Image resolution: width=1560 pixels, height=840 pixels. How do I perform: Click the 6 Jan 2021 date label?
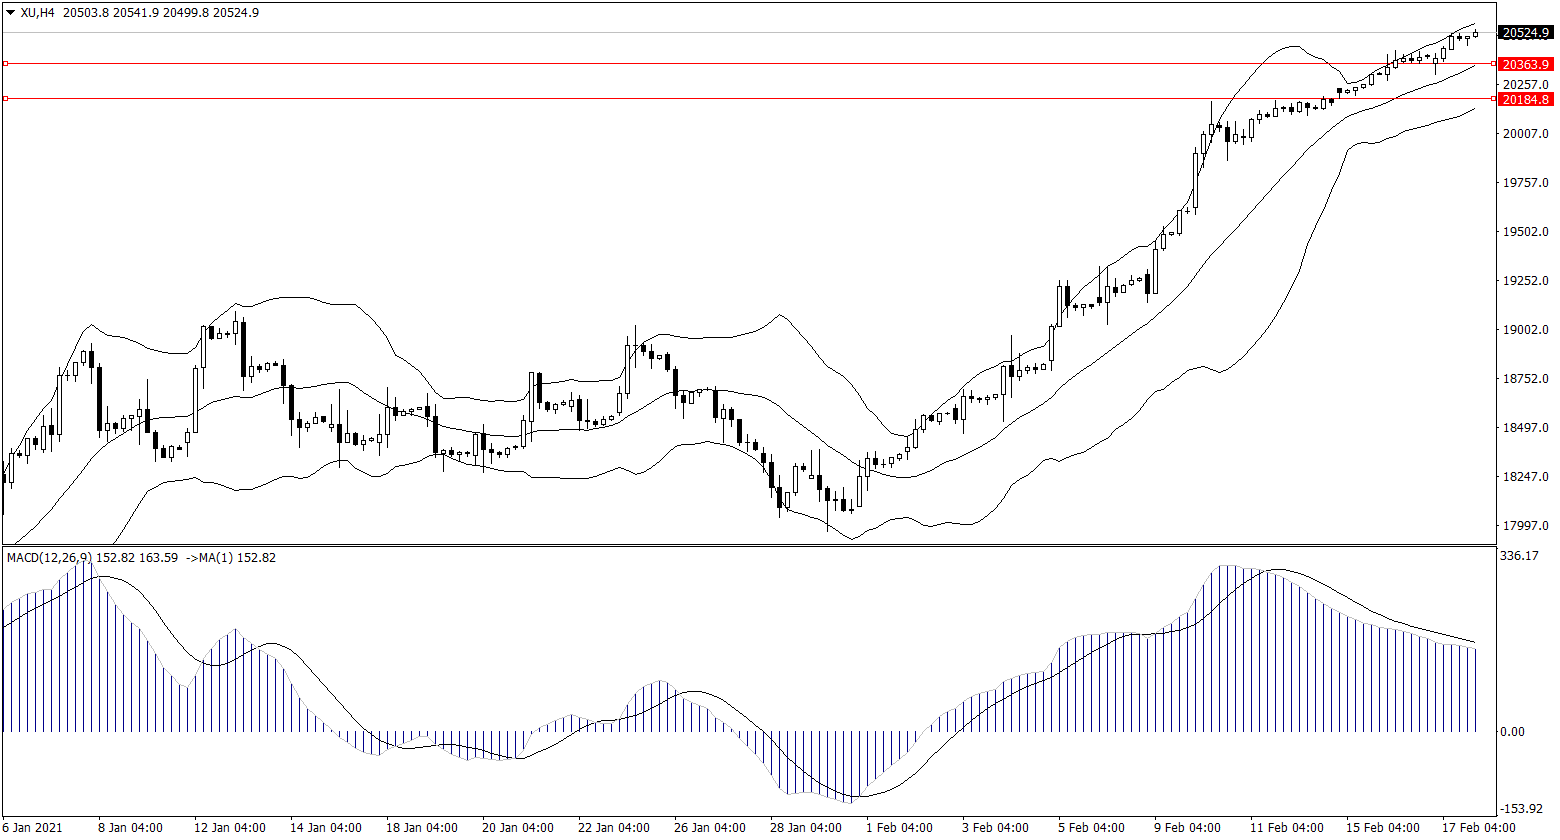(x=32, y=828)
